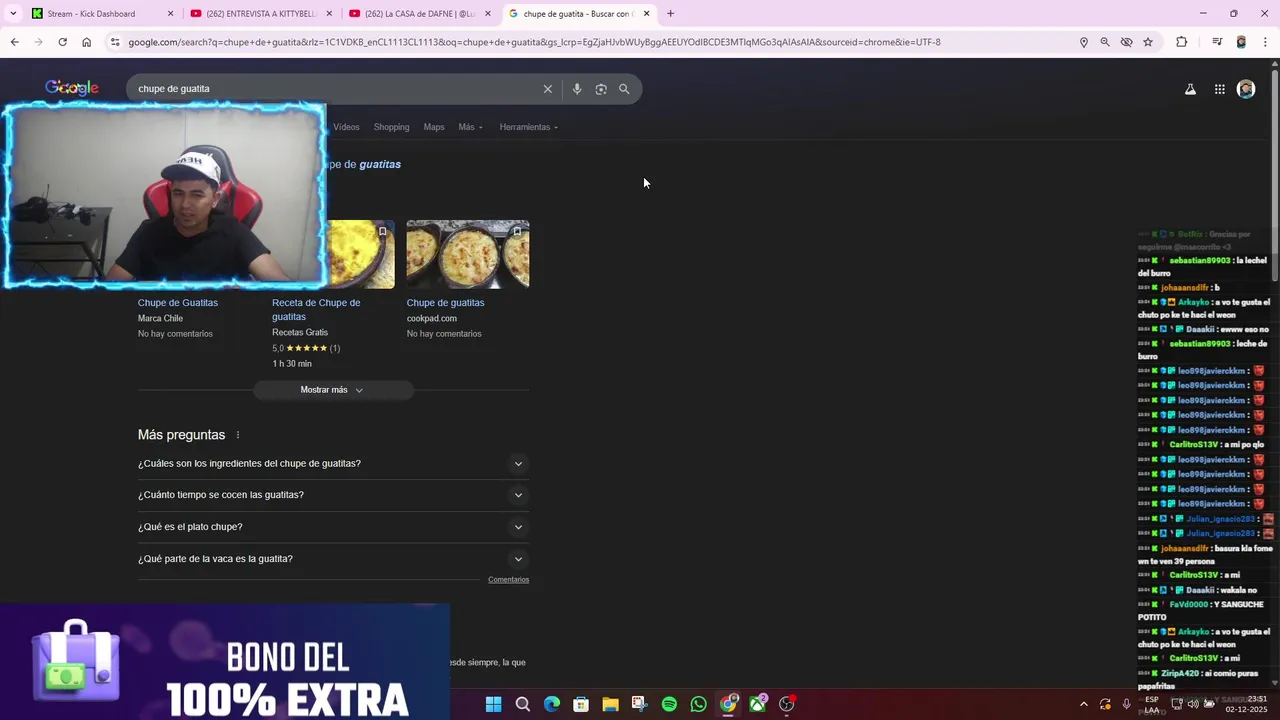Save the cookpad recipe bookmark icon
Screen dimensions: 1280x720
pos(517,231)
